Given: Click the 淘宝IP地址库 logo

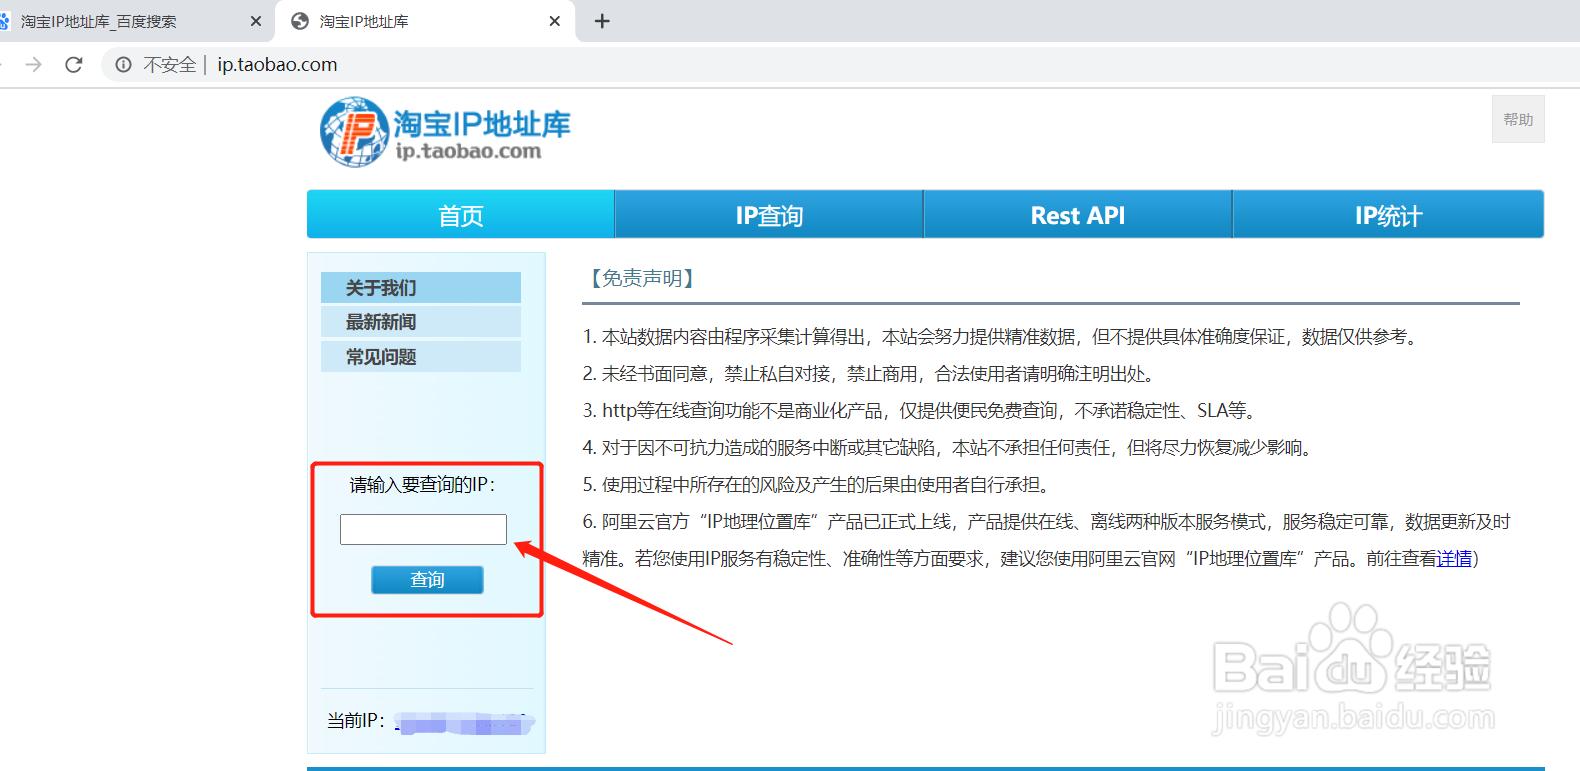Looking at the screenshot, I should 445,132.
